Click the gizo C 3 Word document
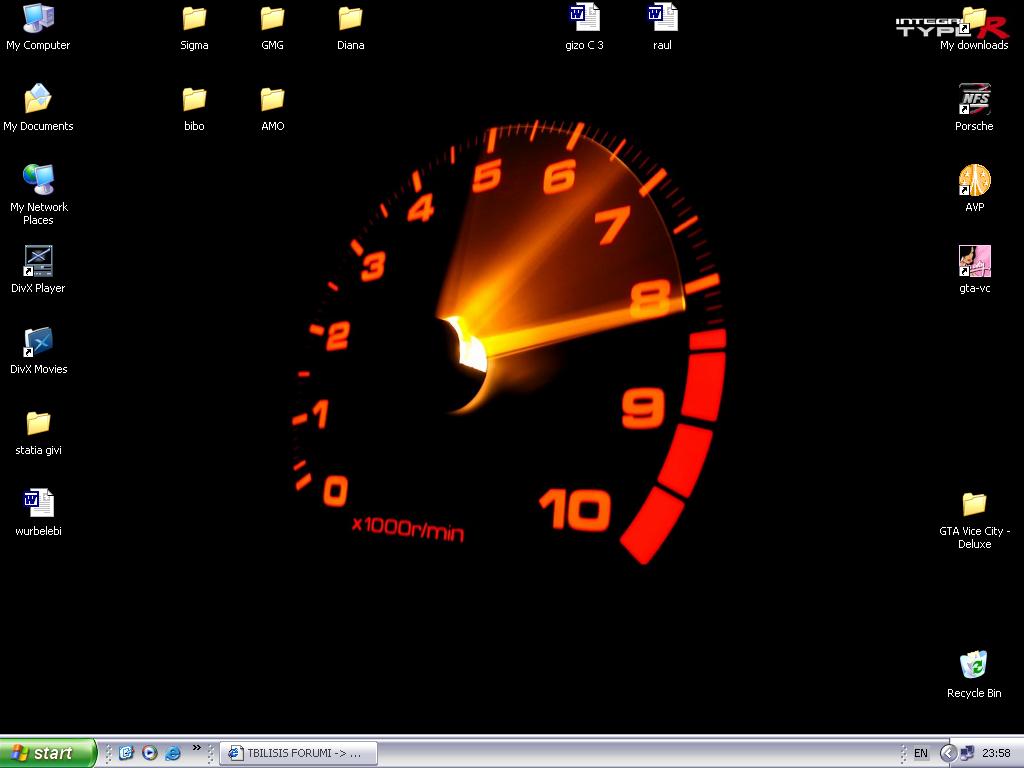The width and height of the screenshot is (1024, 768). (x=584, y=19)
